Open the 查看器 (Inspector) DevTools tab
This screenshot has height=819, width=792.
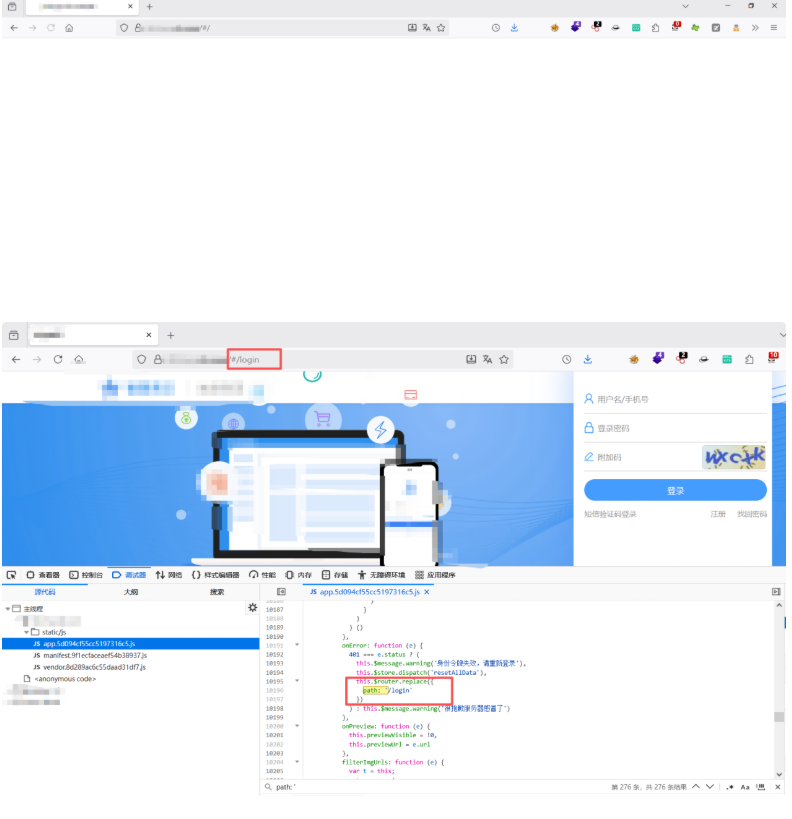(x=43, y=575)
